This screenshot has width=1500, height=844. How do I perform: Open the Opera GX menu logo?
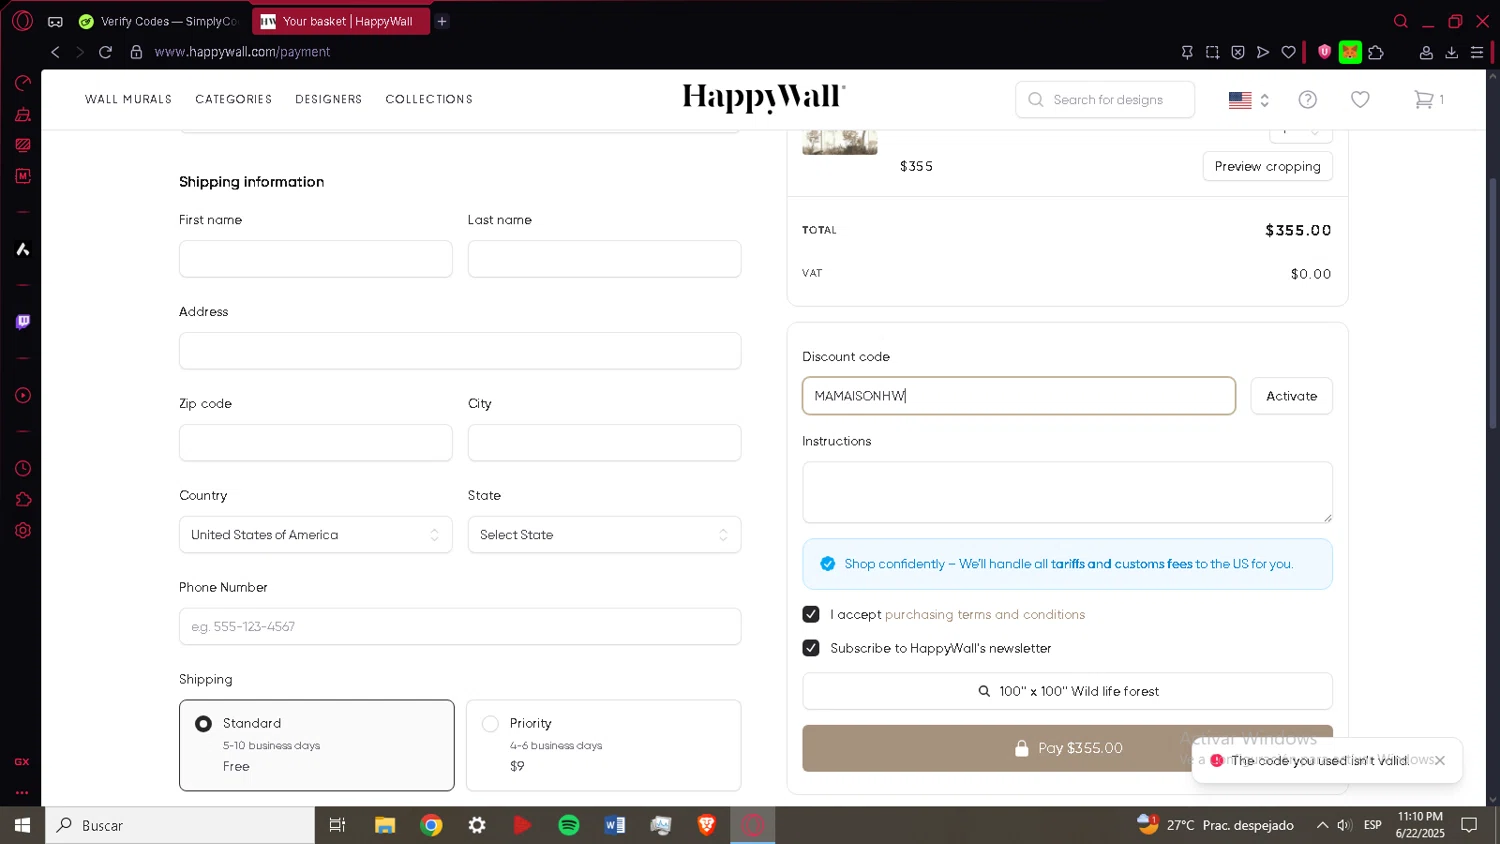coord(22,21)
